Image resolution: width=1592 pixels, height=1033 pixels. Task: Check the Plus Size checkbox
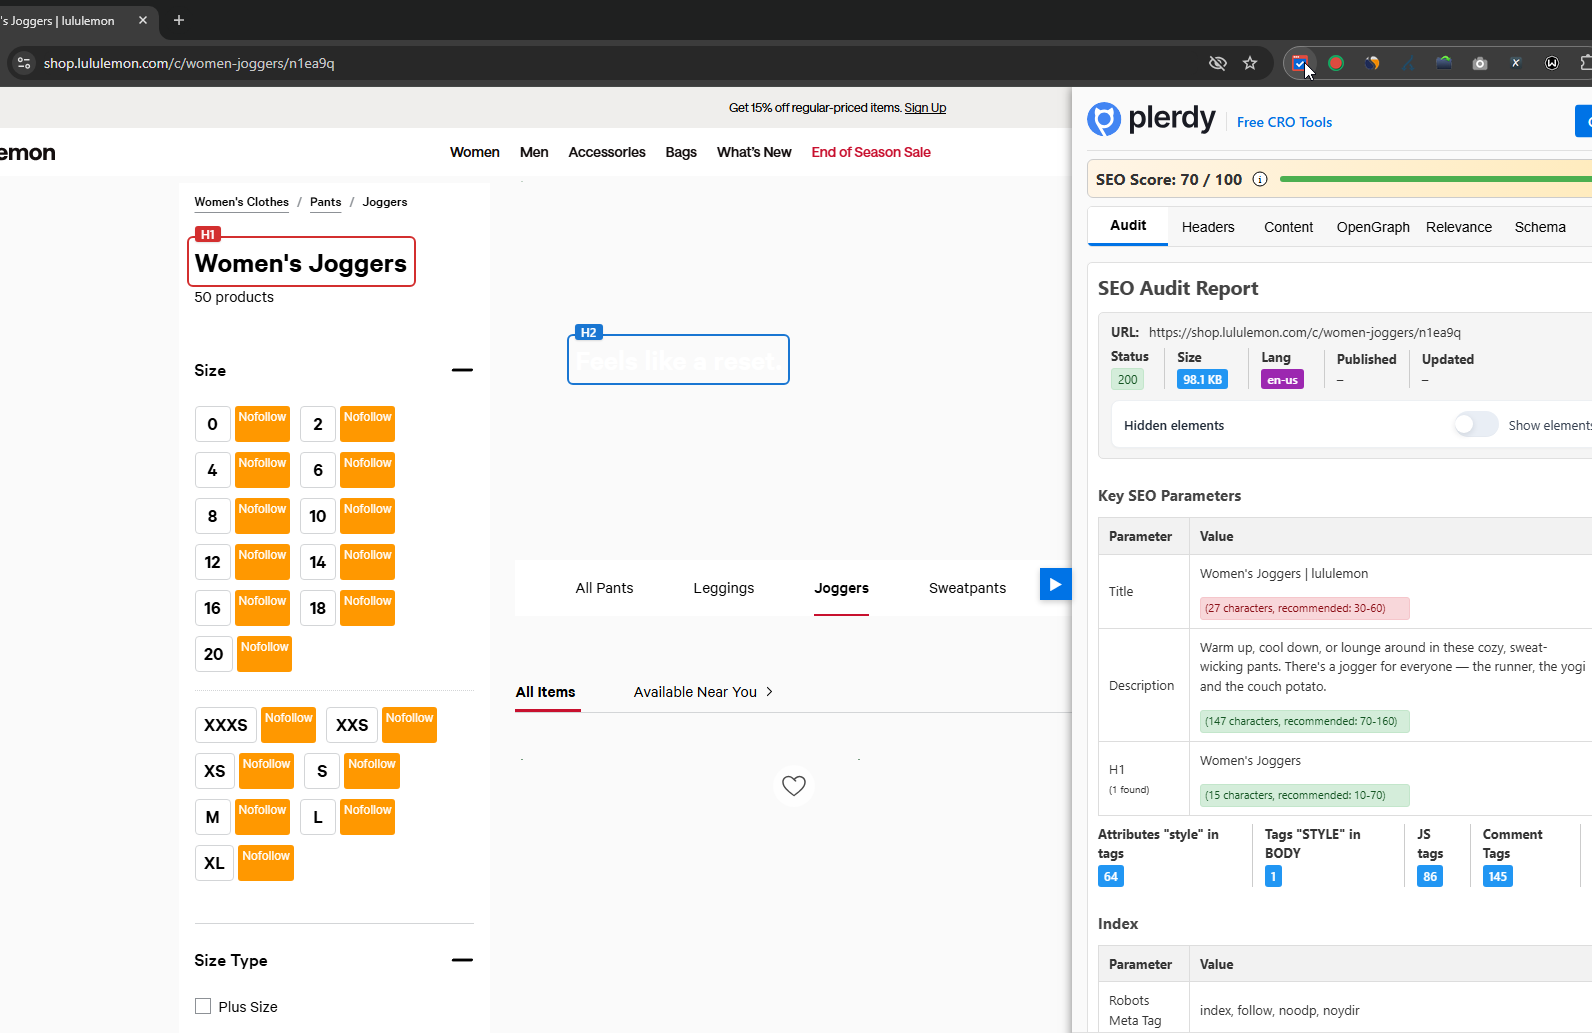click(203, 1006)
